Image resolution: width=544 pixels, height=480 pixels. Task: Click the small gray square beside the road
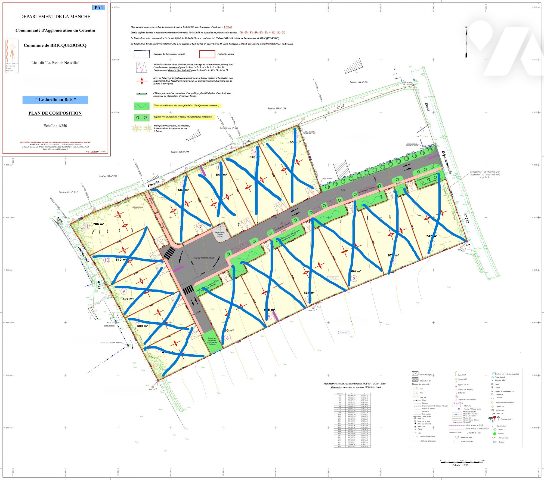221,232
